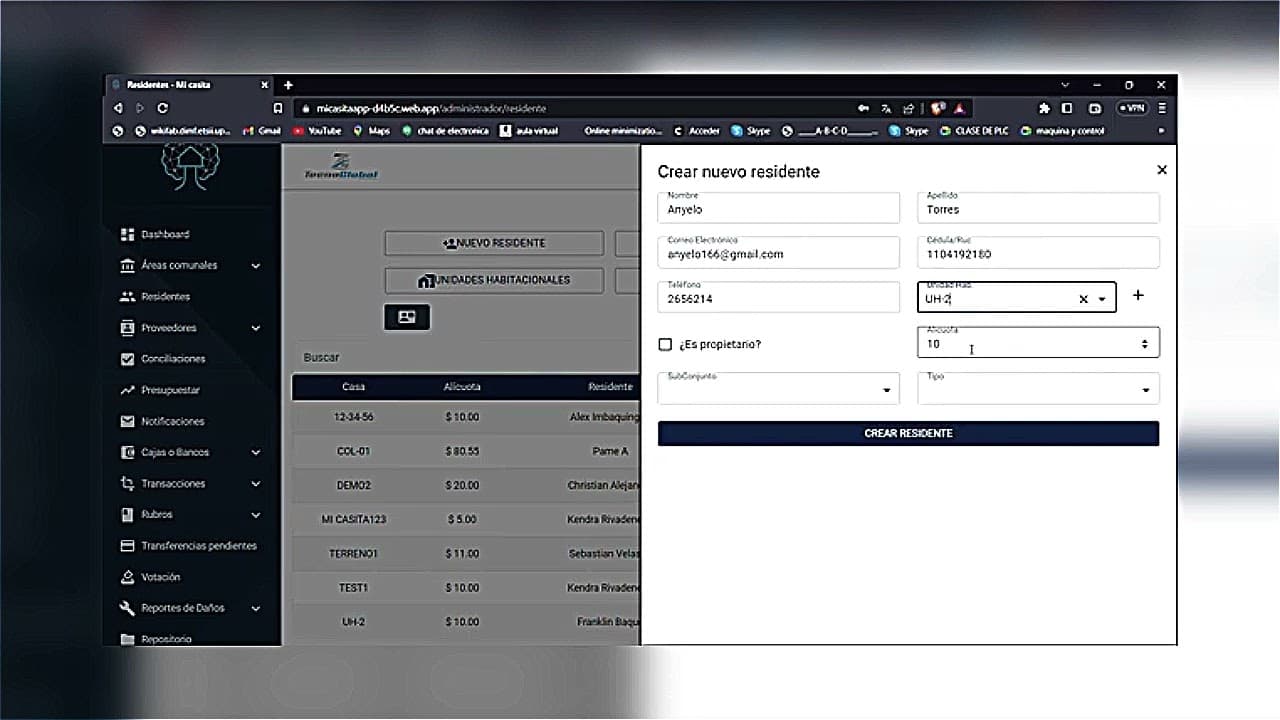Click the NUEVO RESIDENTE button
The image size is (1280, 720).
(494, 243)
